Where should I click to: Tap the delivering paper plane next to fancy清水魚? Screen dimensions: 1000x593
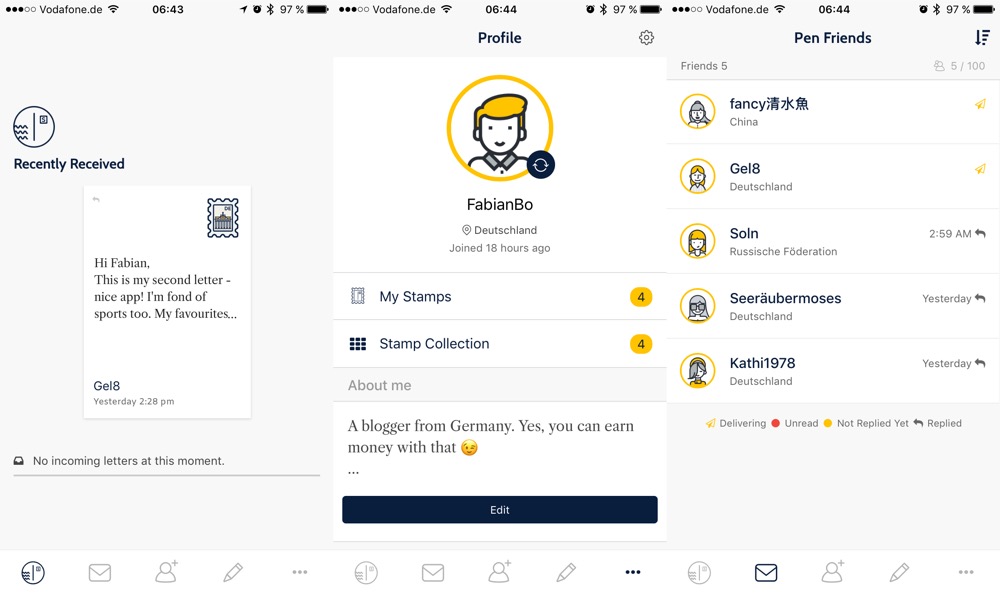(x=980, y=104)
